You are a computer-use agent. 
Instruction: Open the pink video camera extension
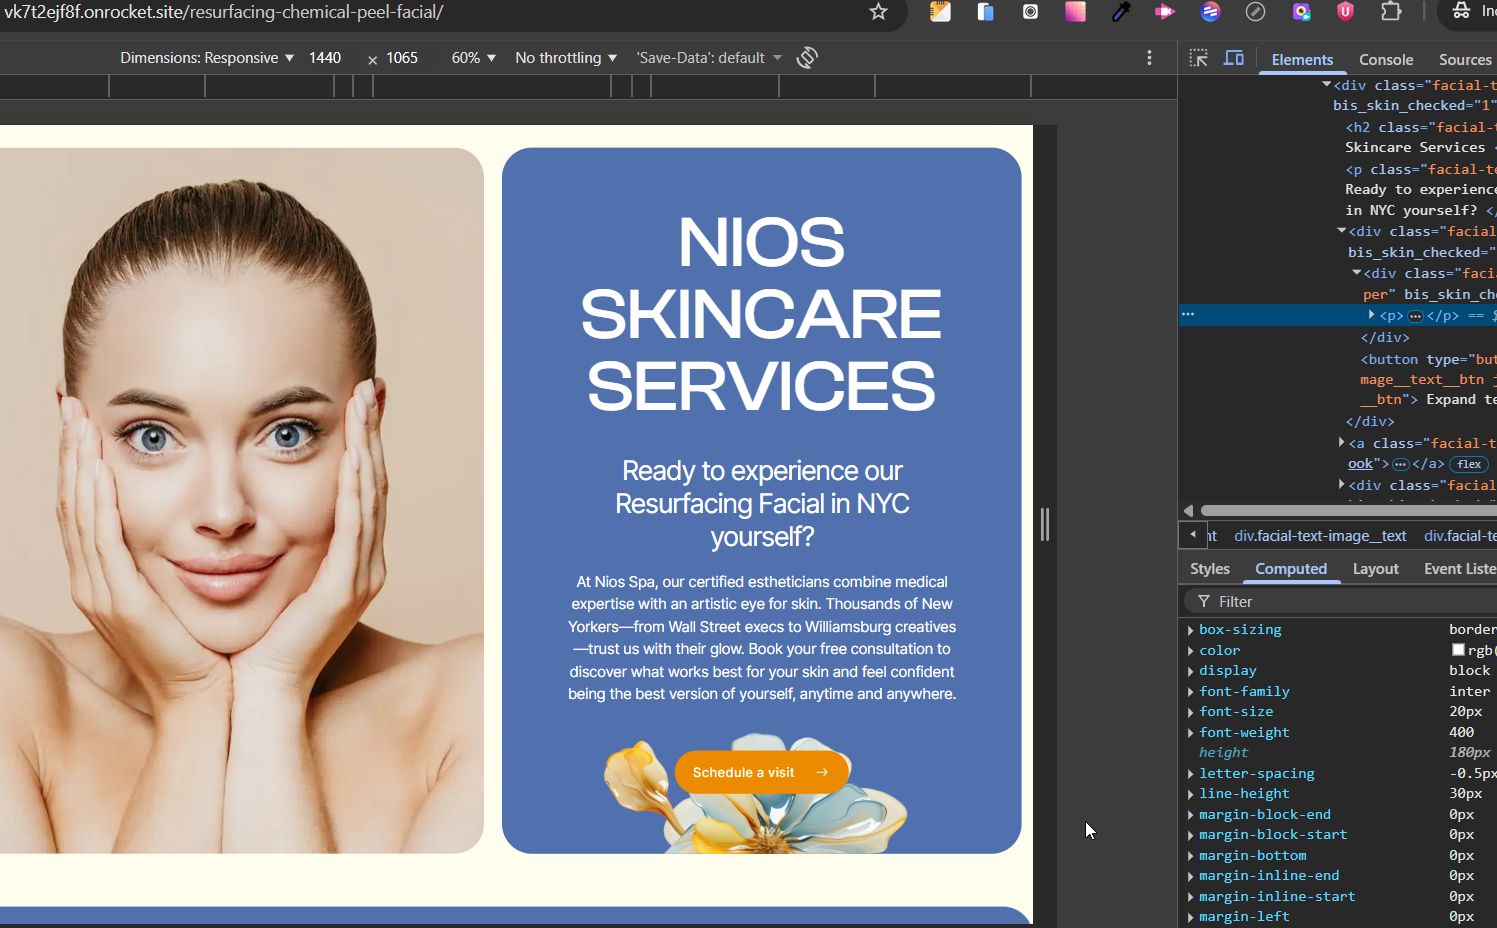[1165, 12]
